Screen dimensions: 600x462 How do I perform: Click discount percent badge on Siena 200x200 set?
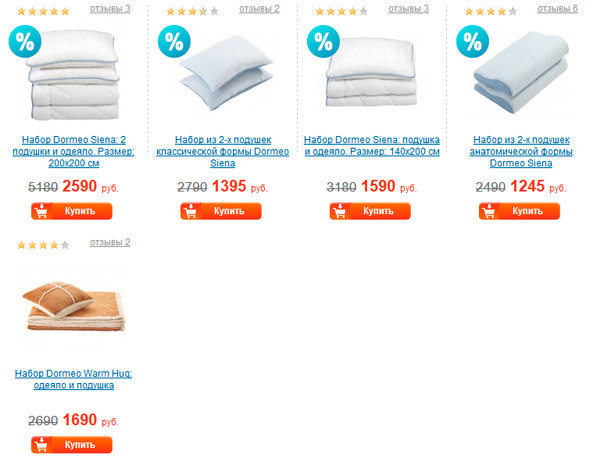point(25,41)
